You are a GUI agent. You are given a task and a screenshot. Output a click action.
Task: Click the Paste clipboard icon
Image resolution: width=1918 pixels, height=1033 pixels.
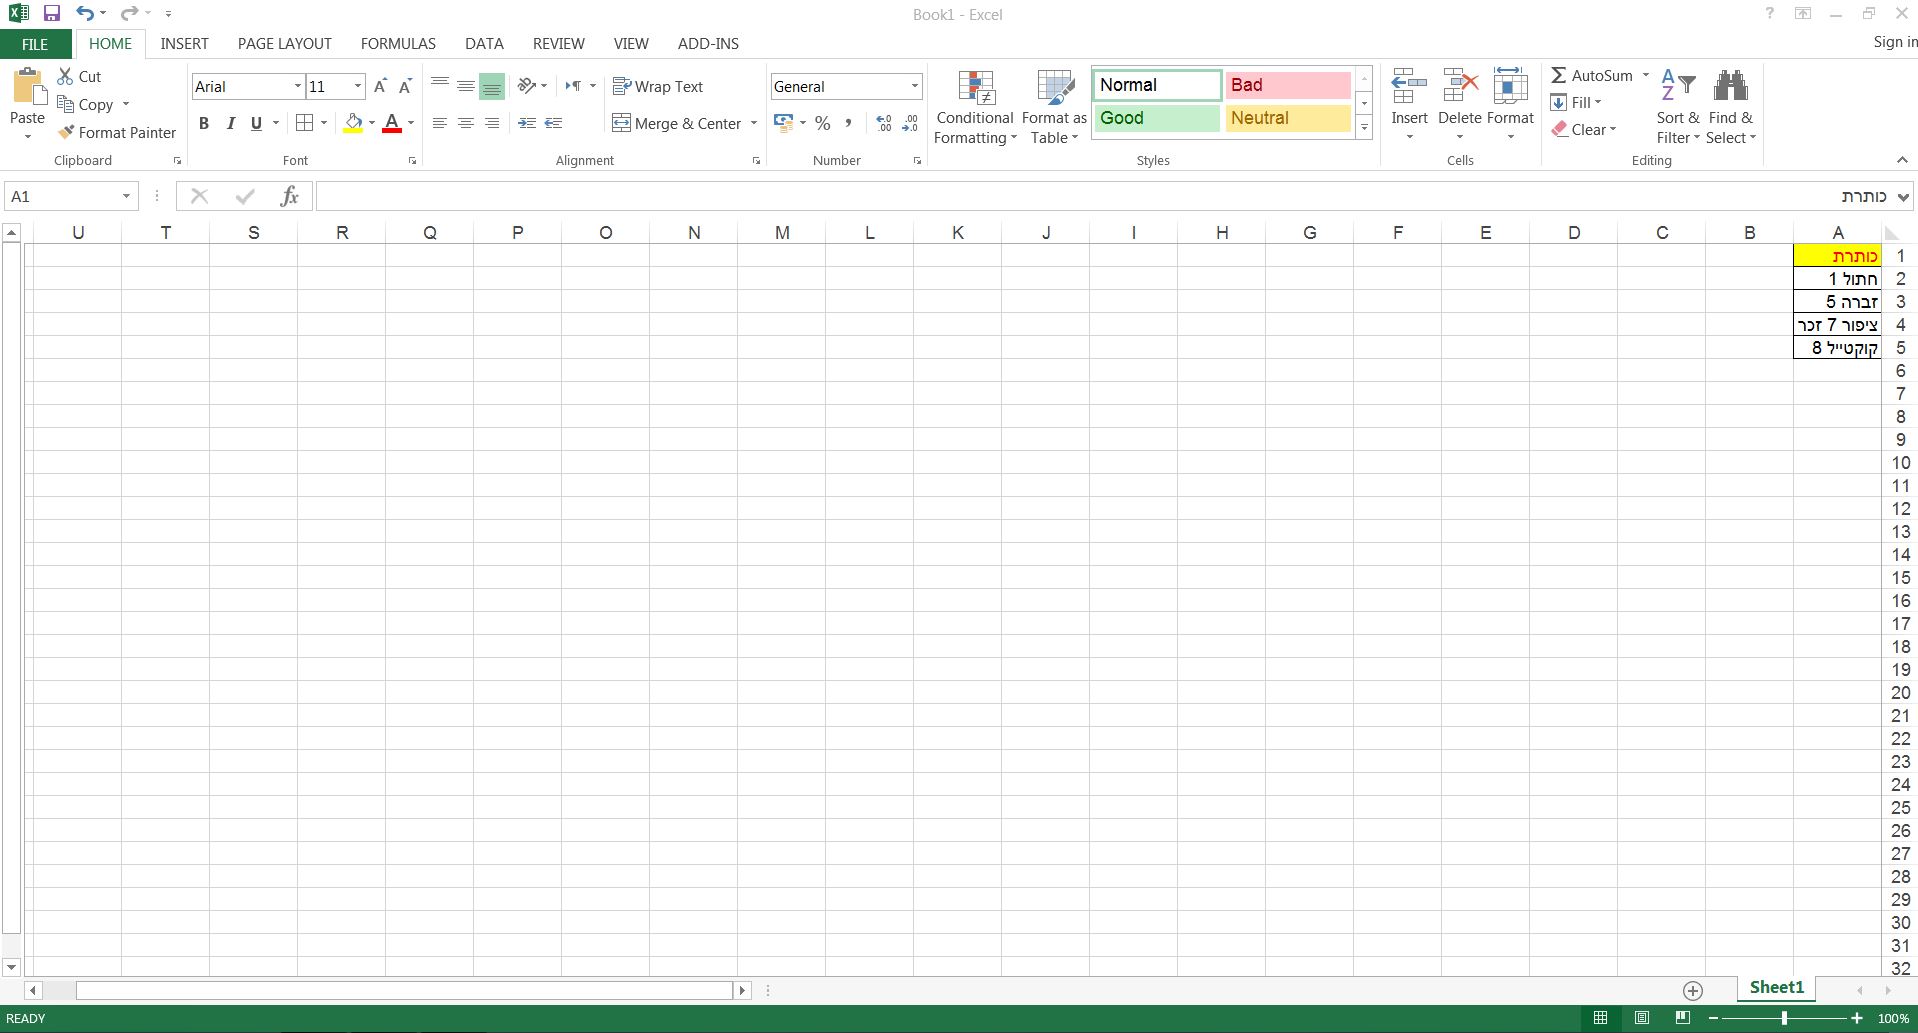[x=28, y=87]
